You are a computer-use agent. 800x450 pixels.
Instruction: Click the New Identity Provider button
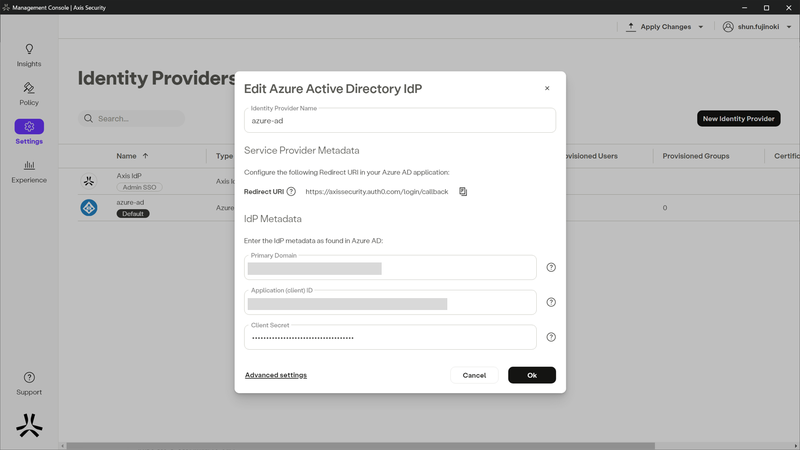(738, 118)
